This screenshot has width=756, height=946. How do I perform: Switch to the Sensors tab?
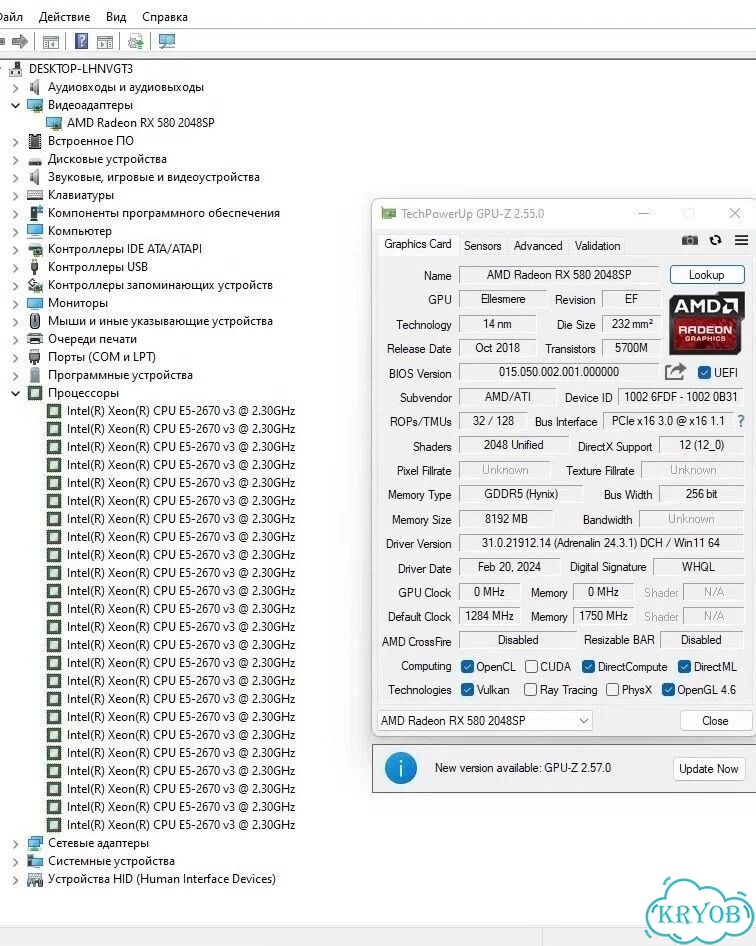coord(483,246)
